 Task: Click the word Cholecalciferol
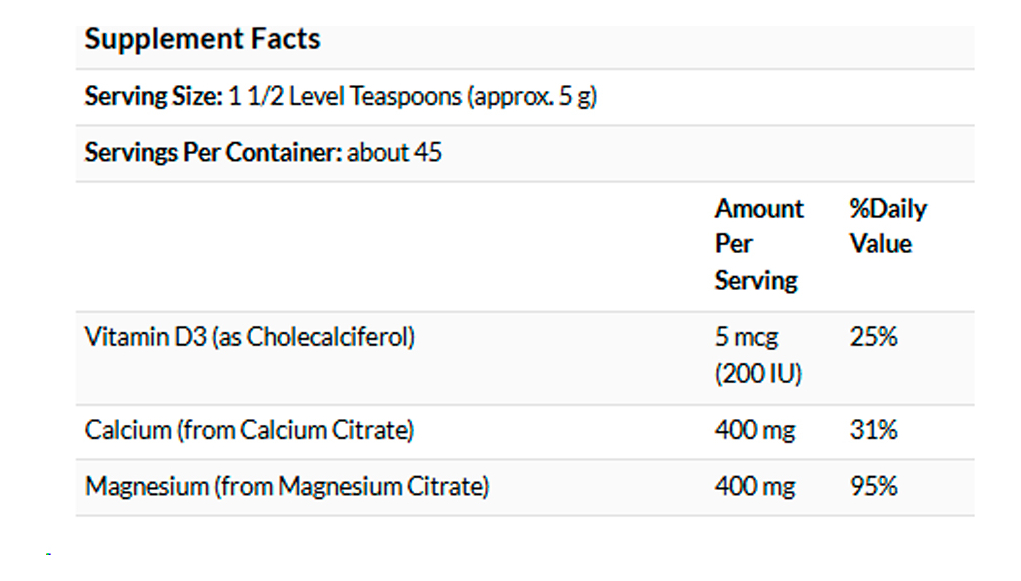pyautogui.click(x=327, y=337)
